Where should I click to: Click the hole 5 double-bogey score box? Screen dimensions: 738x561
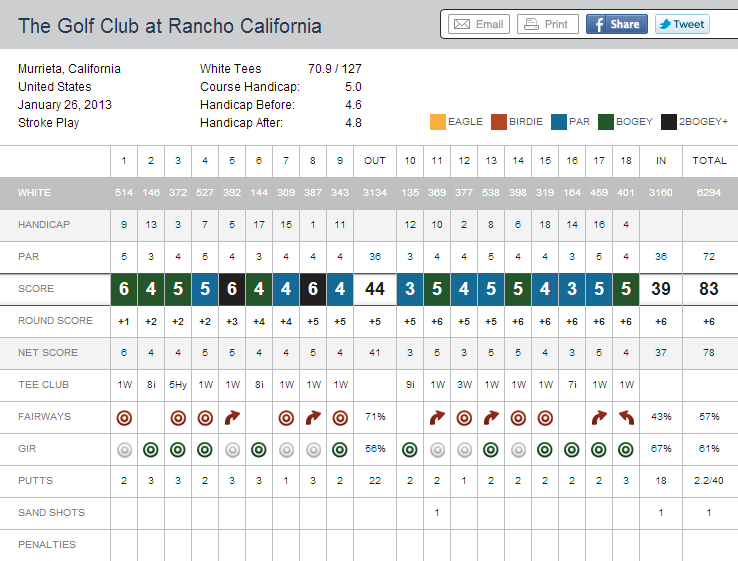232,289
